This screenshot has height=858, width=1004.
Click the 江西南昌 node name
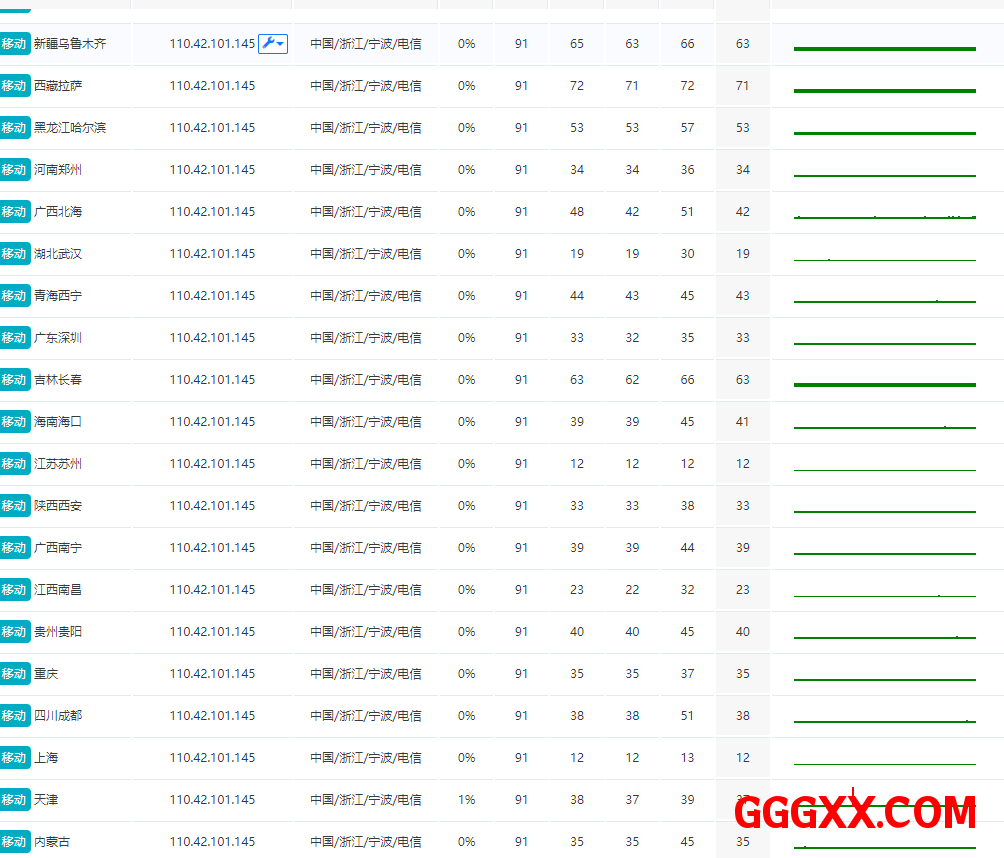tap(58, 590)
